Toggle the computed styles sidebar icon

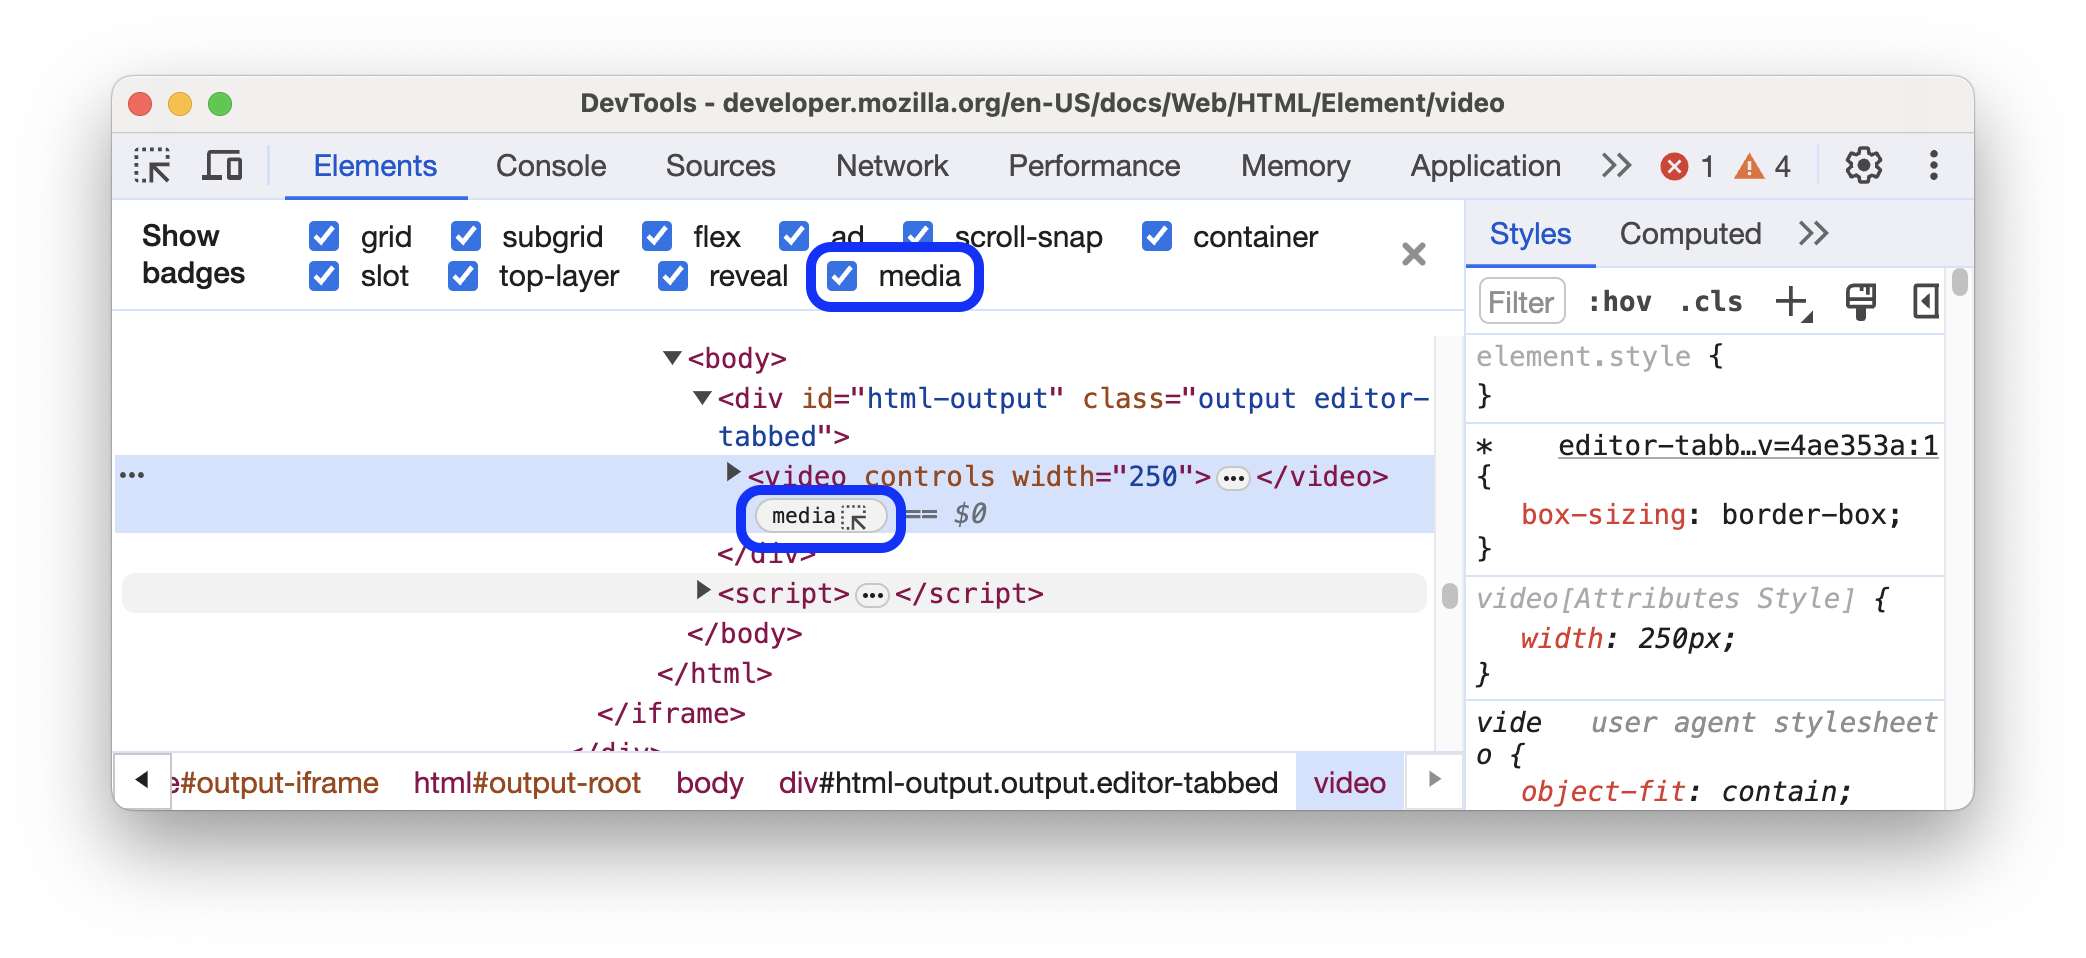point(1925,302)
